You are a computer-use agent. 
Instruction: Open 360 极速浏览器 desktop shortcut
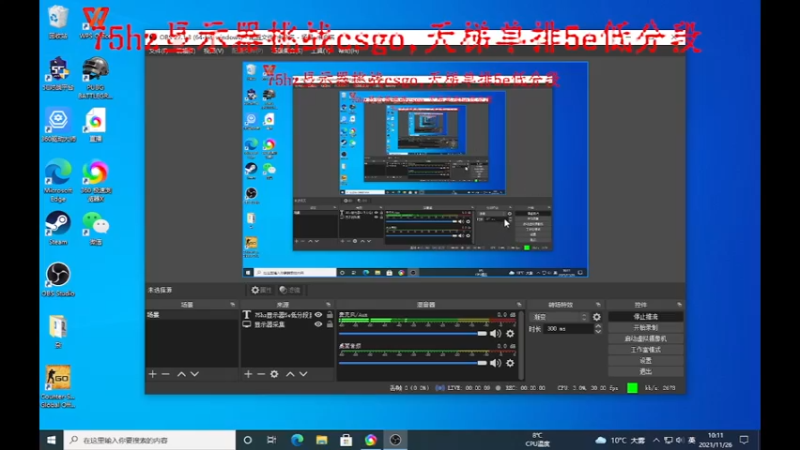(x=95, y=181)
